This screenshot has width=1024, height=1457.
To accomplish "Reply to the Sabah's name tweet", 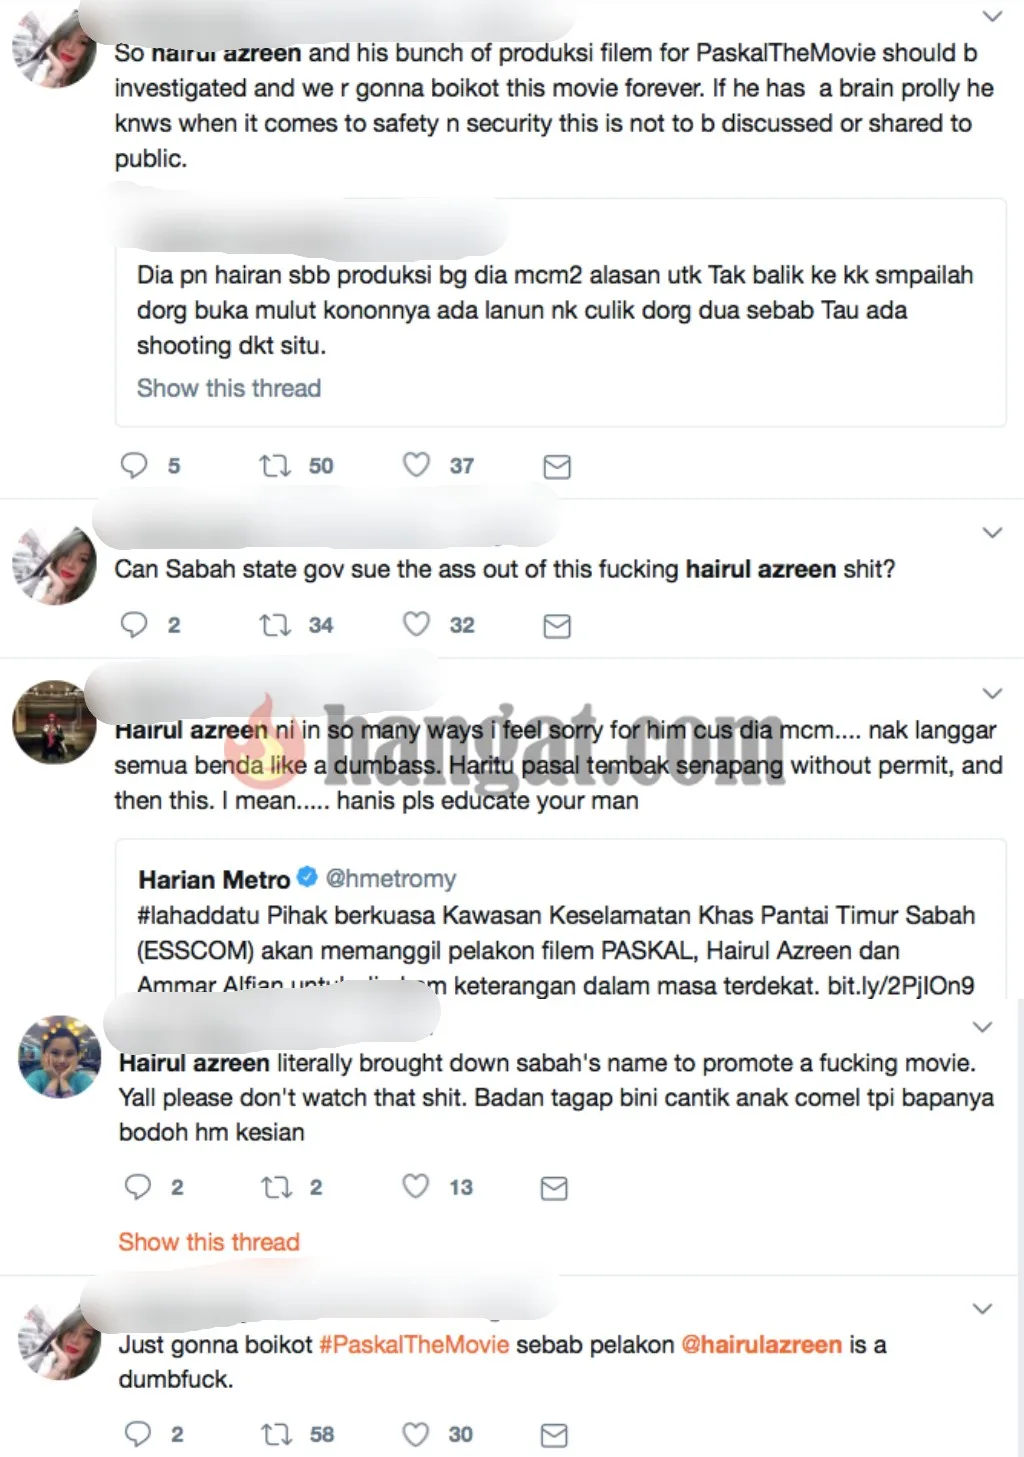I will 137,1187.
